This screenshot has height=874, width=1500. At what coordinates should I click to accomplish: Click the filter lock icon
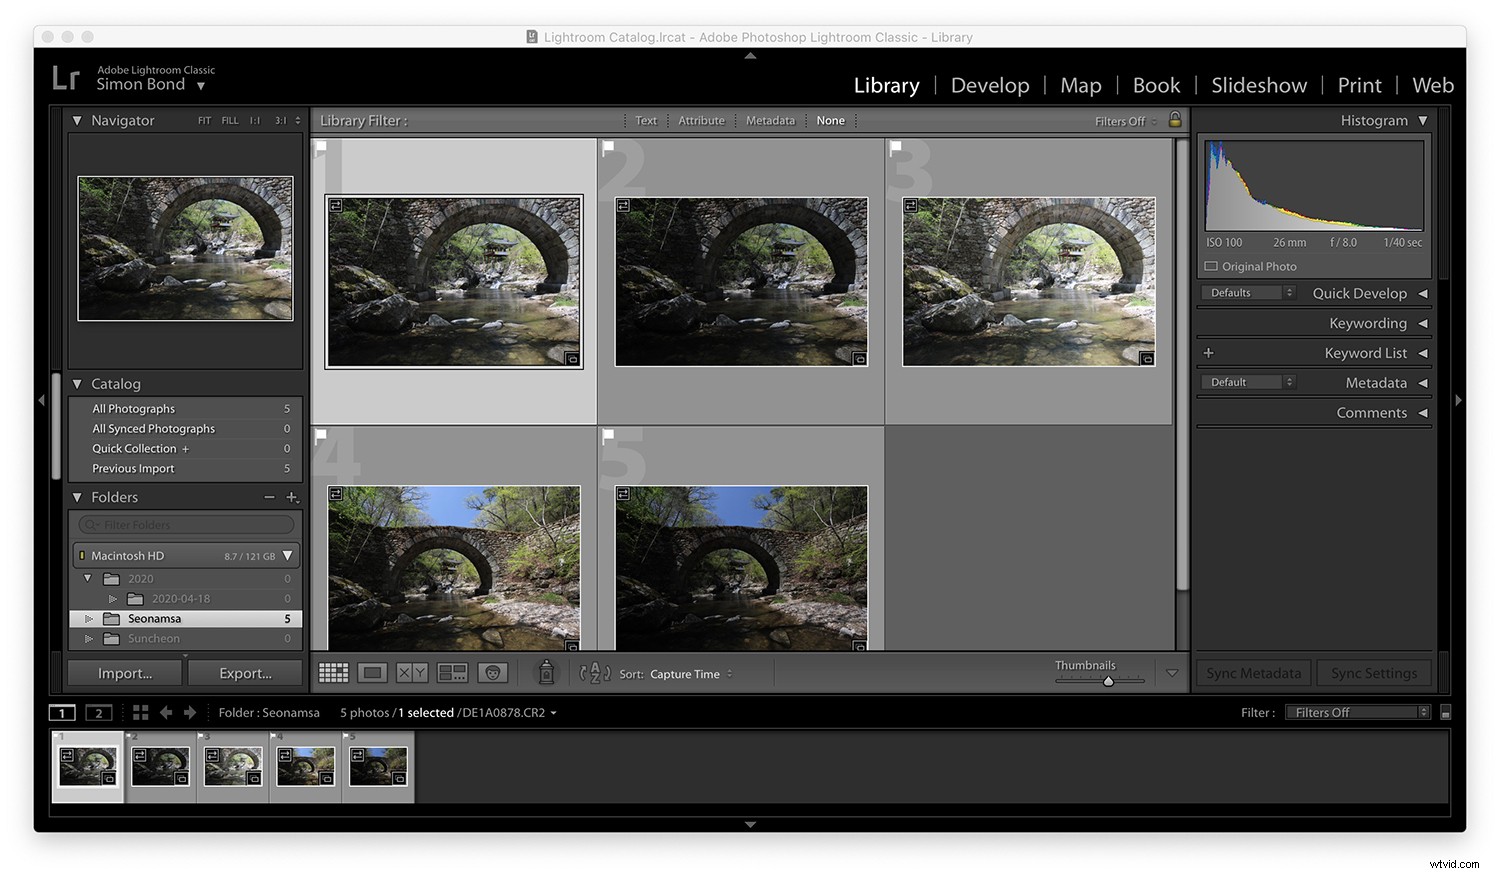pos(1175,119)
